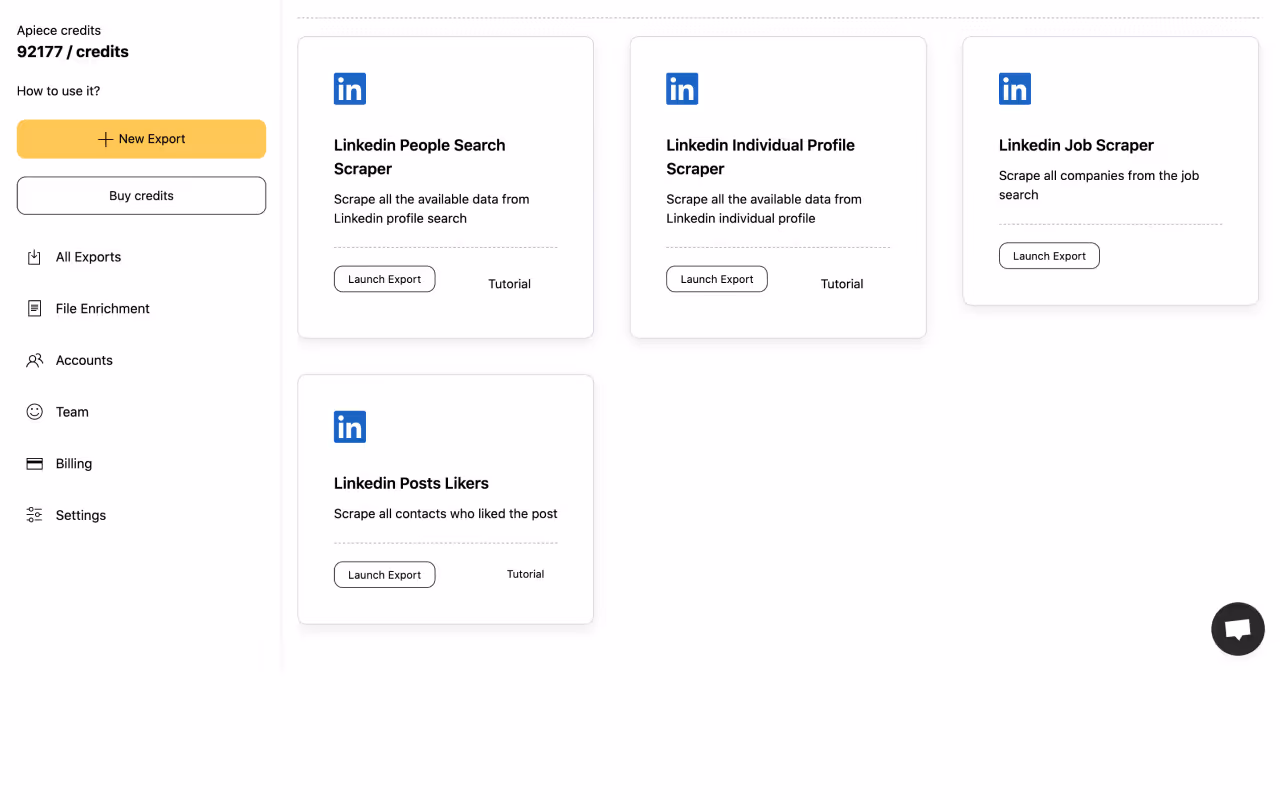Click the Linkedin People Search Scraper title

coord(420,157)
